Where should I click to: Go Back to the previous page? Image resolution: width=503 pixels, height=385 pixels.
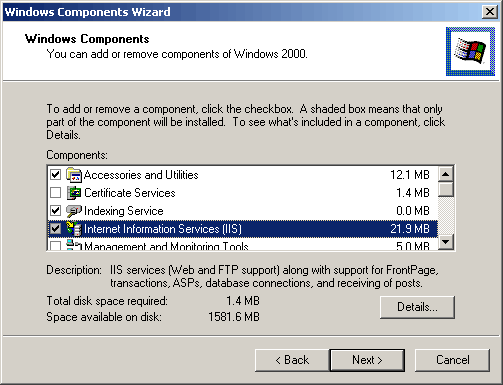click(x=292, y=360)
